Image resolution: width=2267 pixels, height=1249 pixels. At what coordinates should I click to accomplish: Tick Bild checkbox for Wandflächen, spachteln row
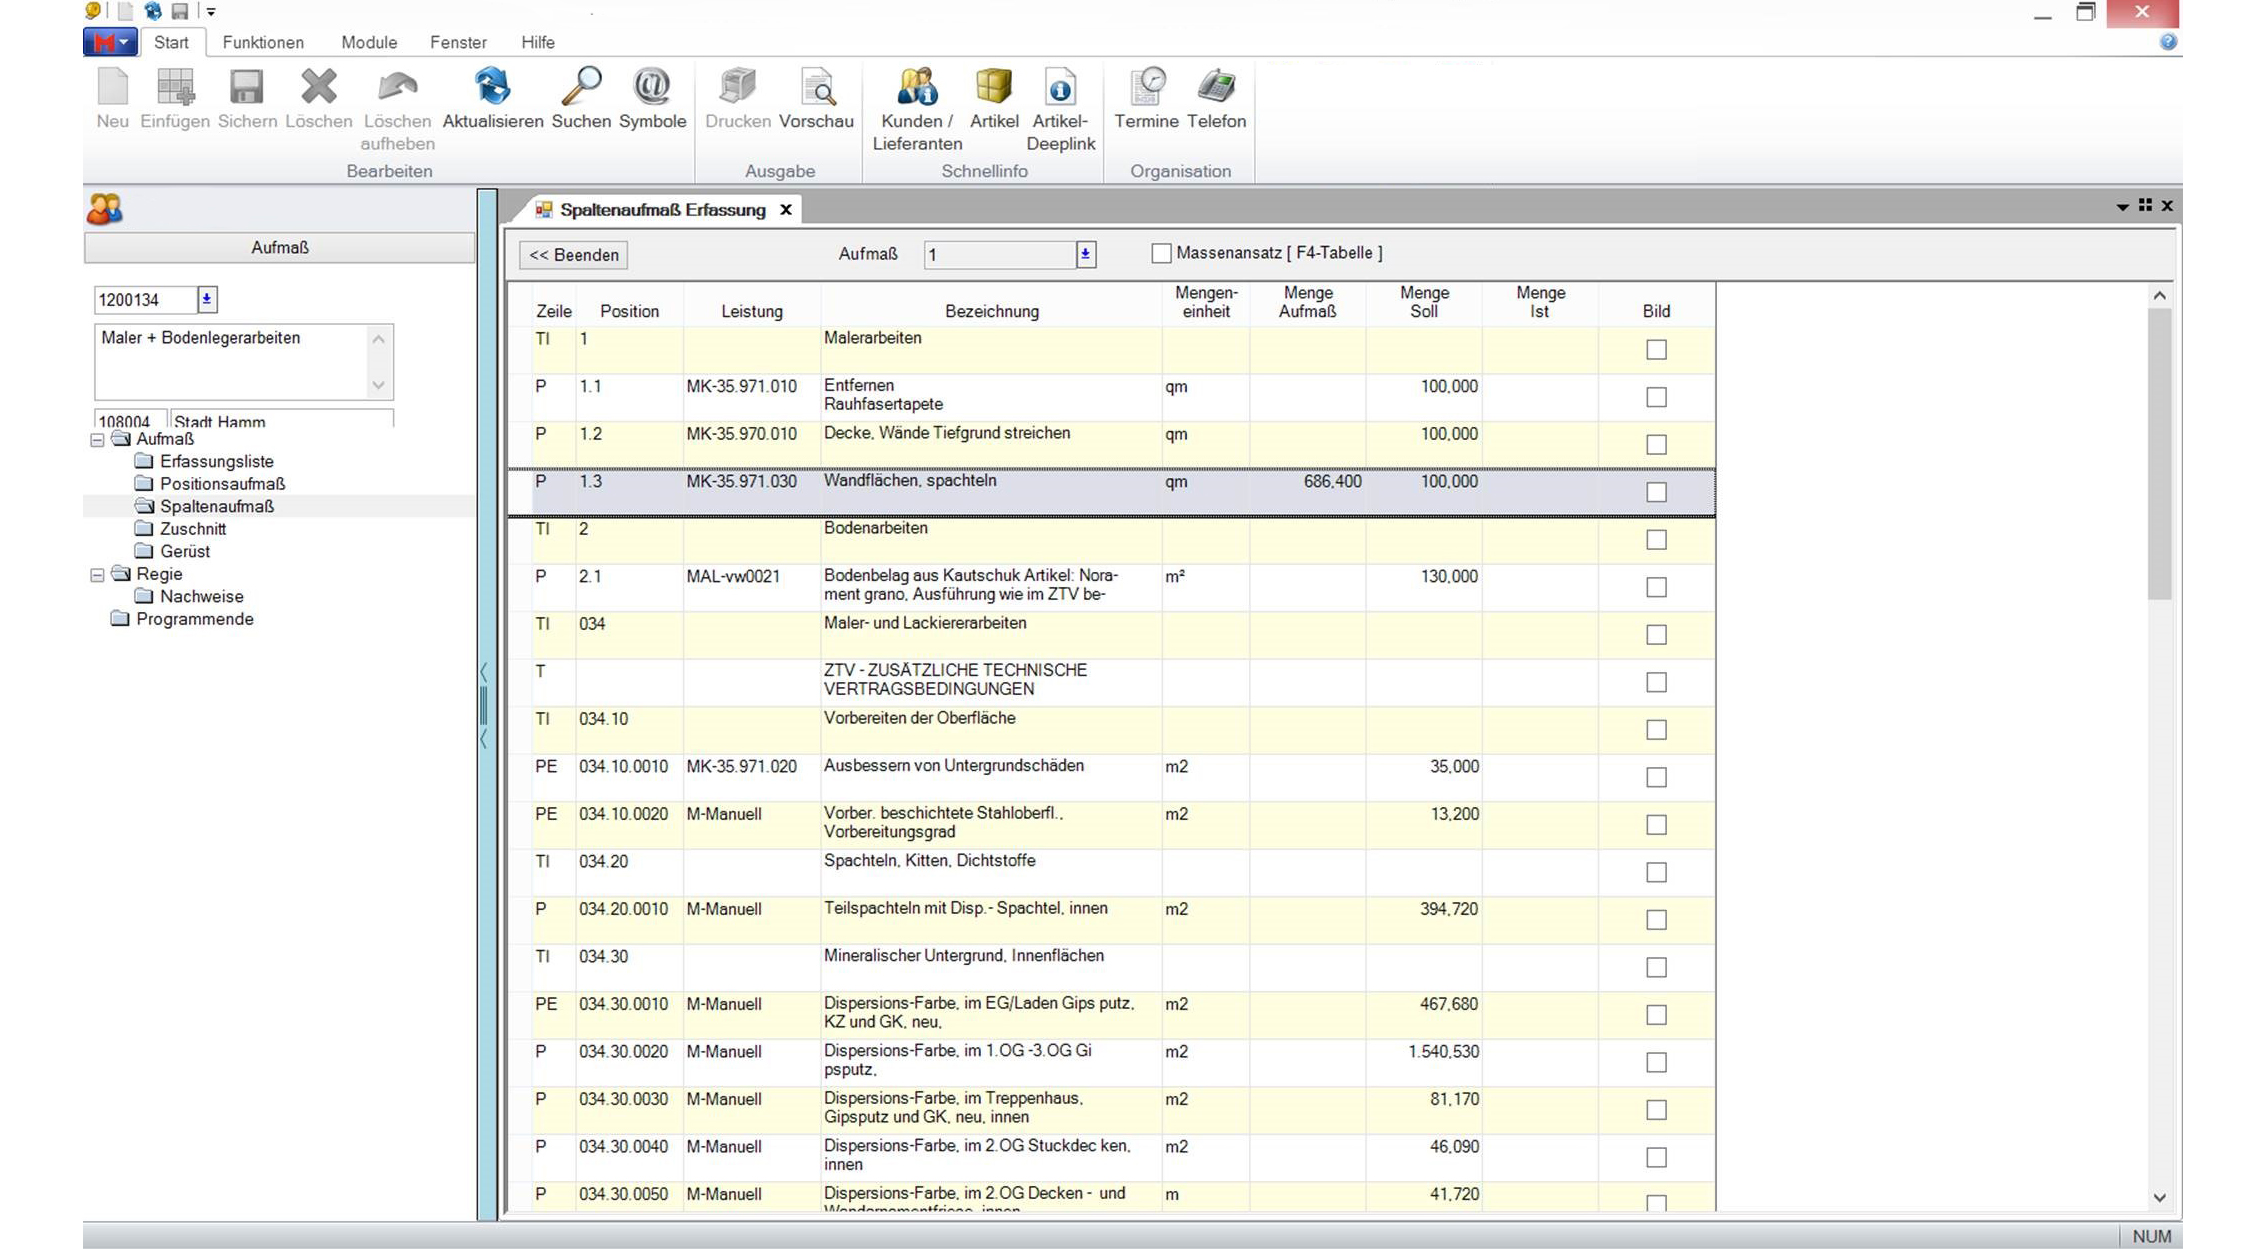1656,492
